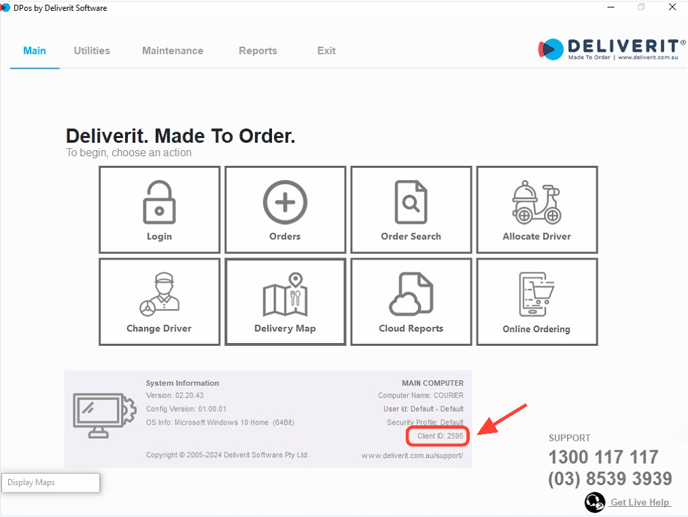
Task: Click the Computer Name: COURIER text
Action: point(421,395)
